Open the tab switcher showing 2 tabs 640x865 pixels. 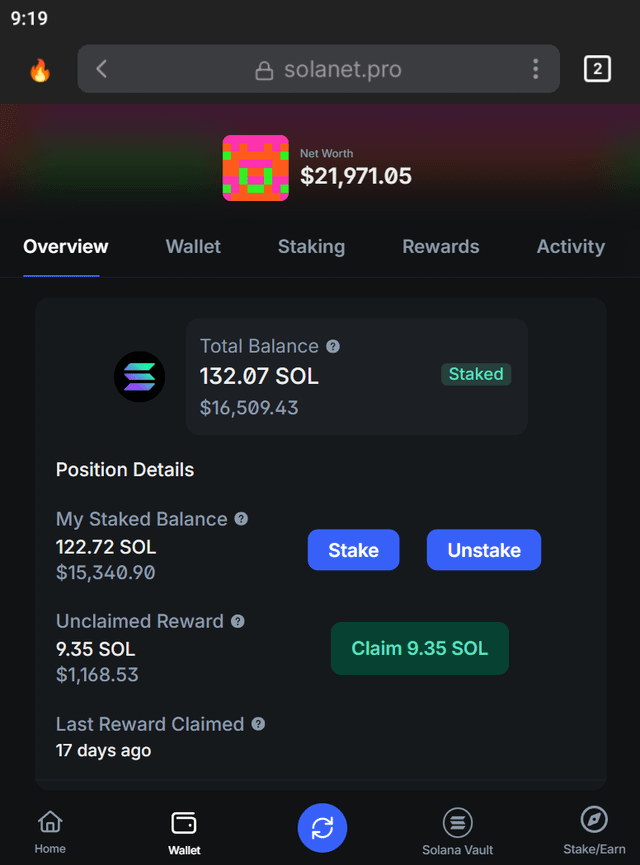pos(597,69)
